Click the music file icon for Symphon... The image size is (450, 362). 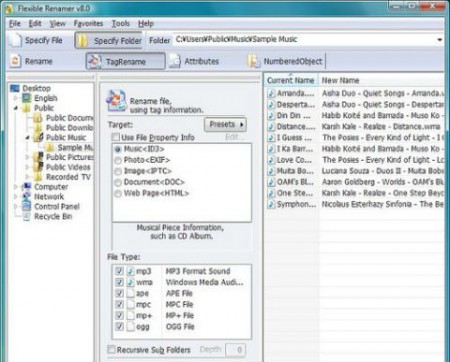pos(271,204)
